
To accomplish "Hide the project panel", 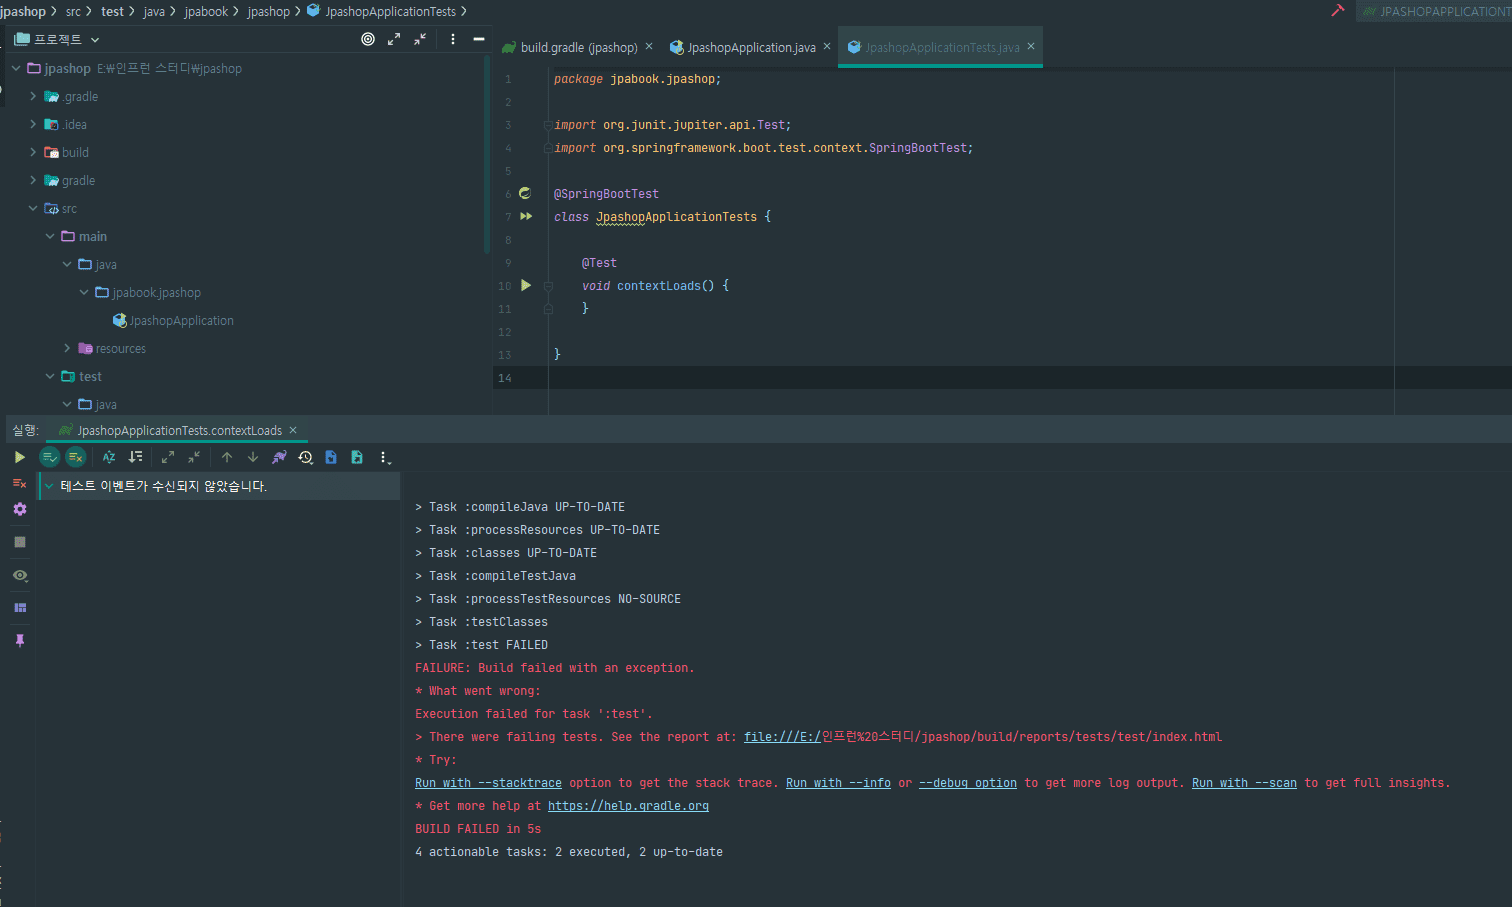I will click(479, 39).
